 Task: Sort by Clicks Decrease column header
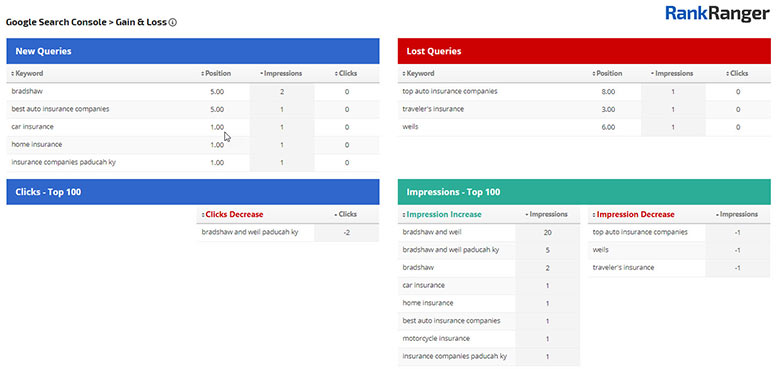click(232, 214)
